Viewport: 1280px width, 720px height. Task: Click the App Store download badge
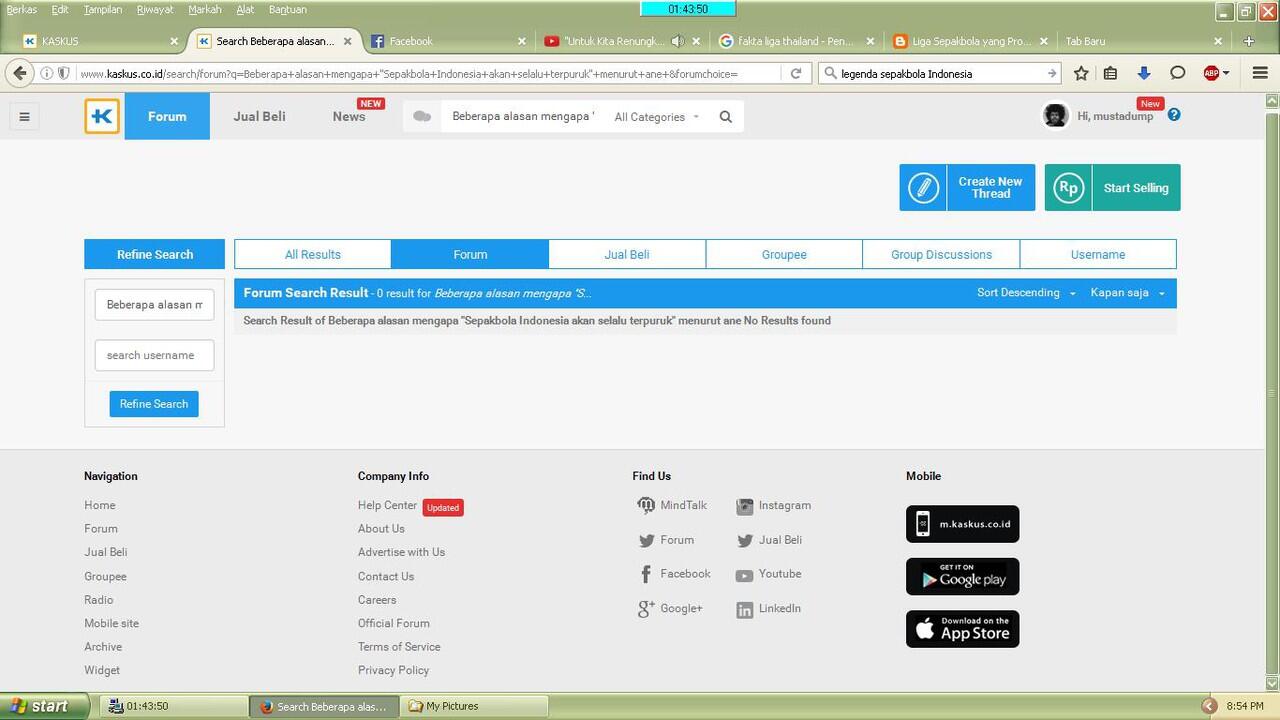(962, 629)
